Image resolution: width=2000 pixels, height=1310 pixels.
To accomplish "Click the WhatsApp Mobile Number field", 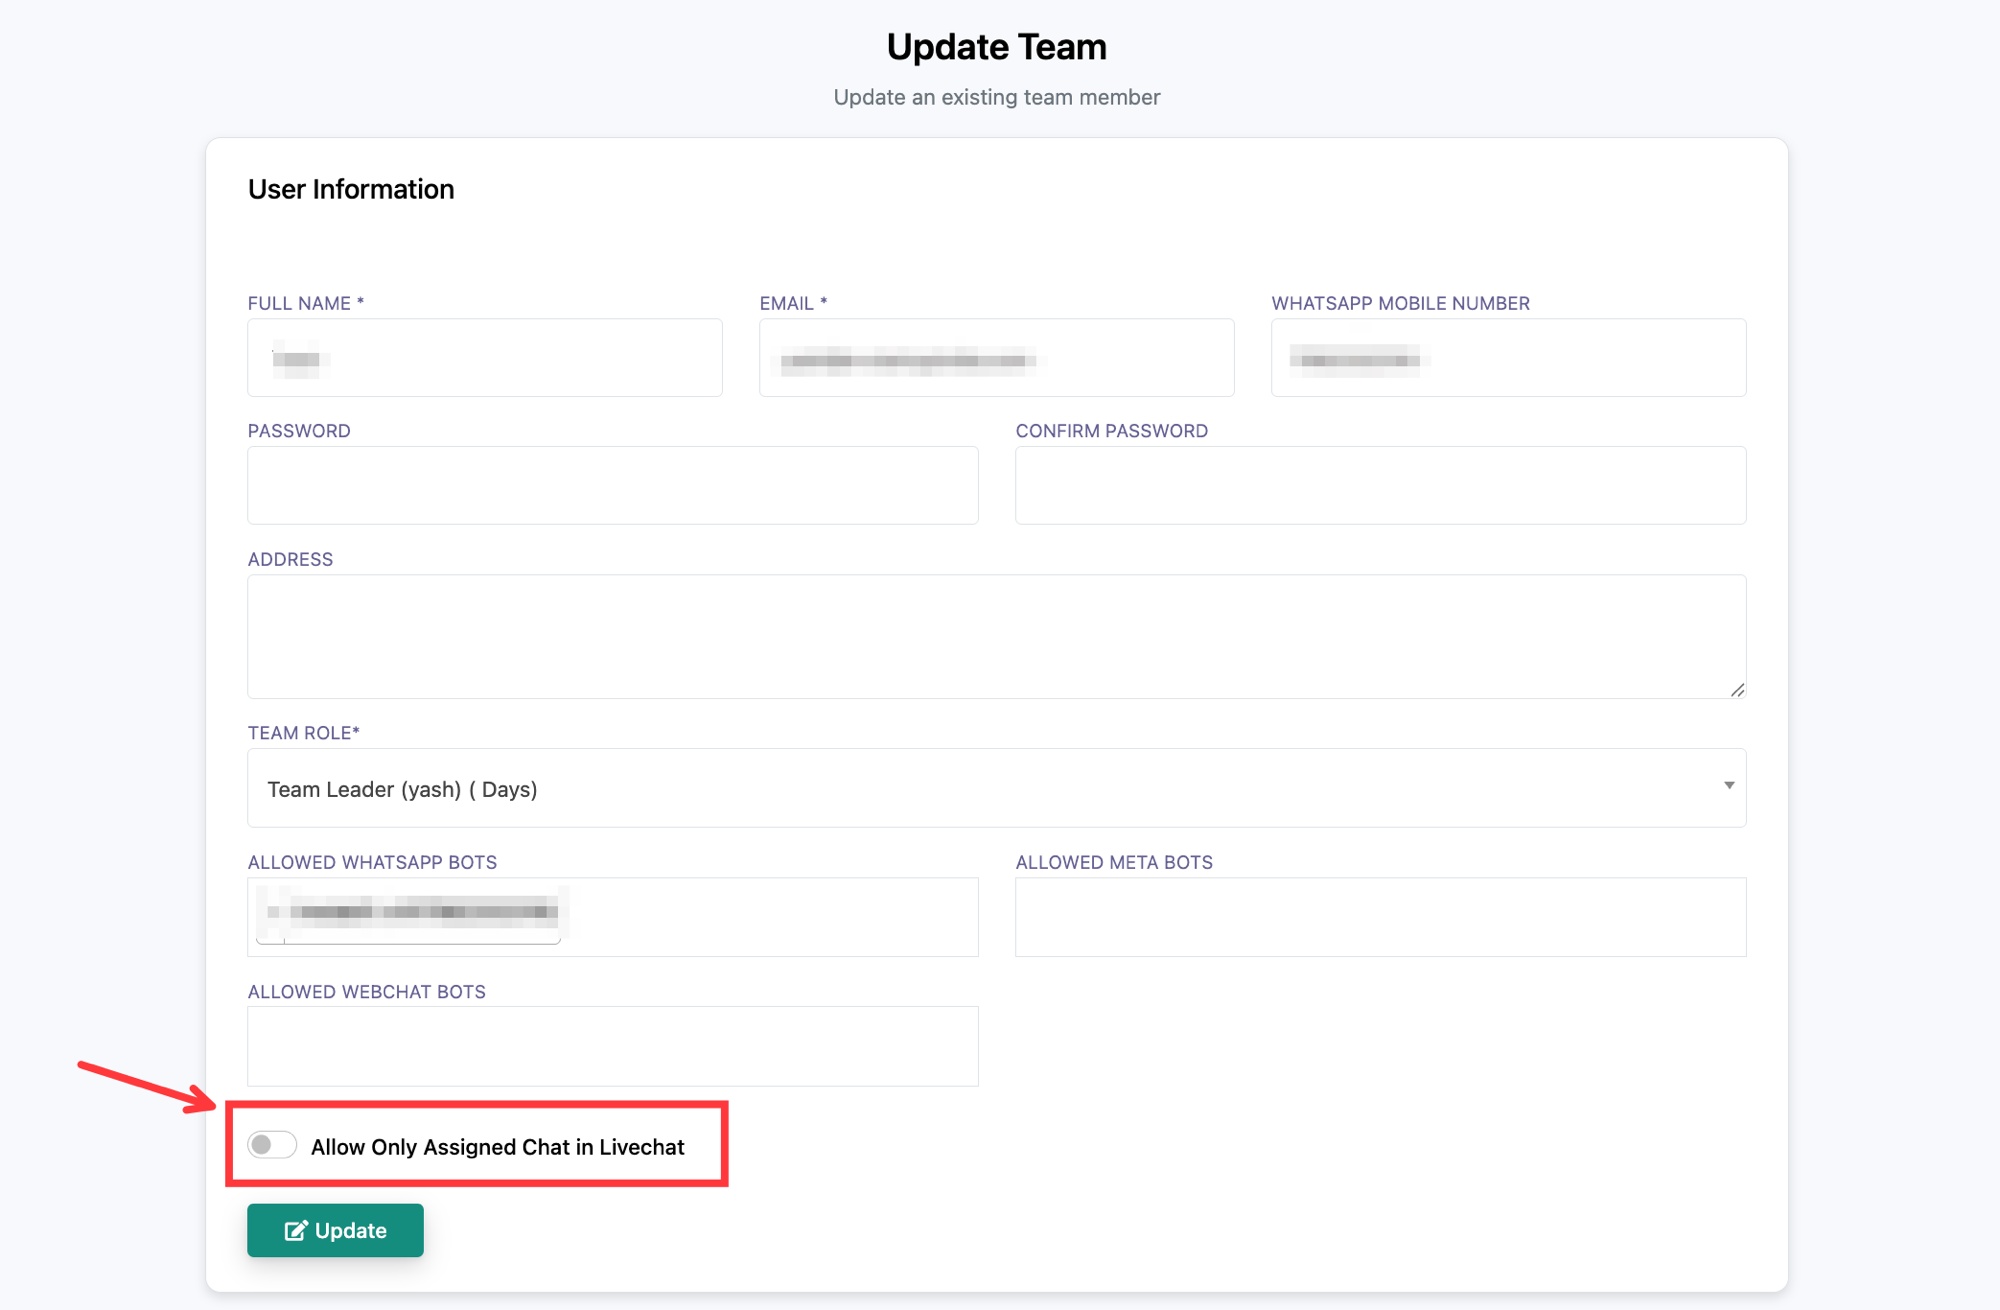I will point(1508,358).
